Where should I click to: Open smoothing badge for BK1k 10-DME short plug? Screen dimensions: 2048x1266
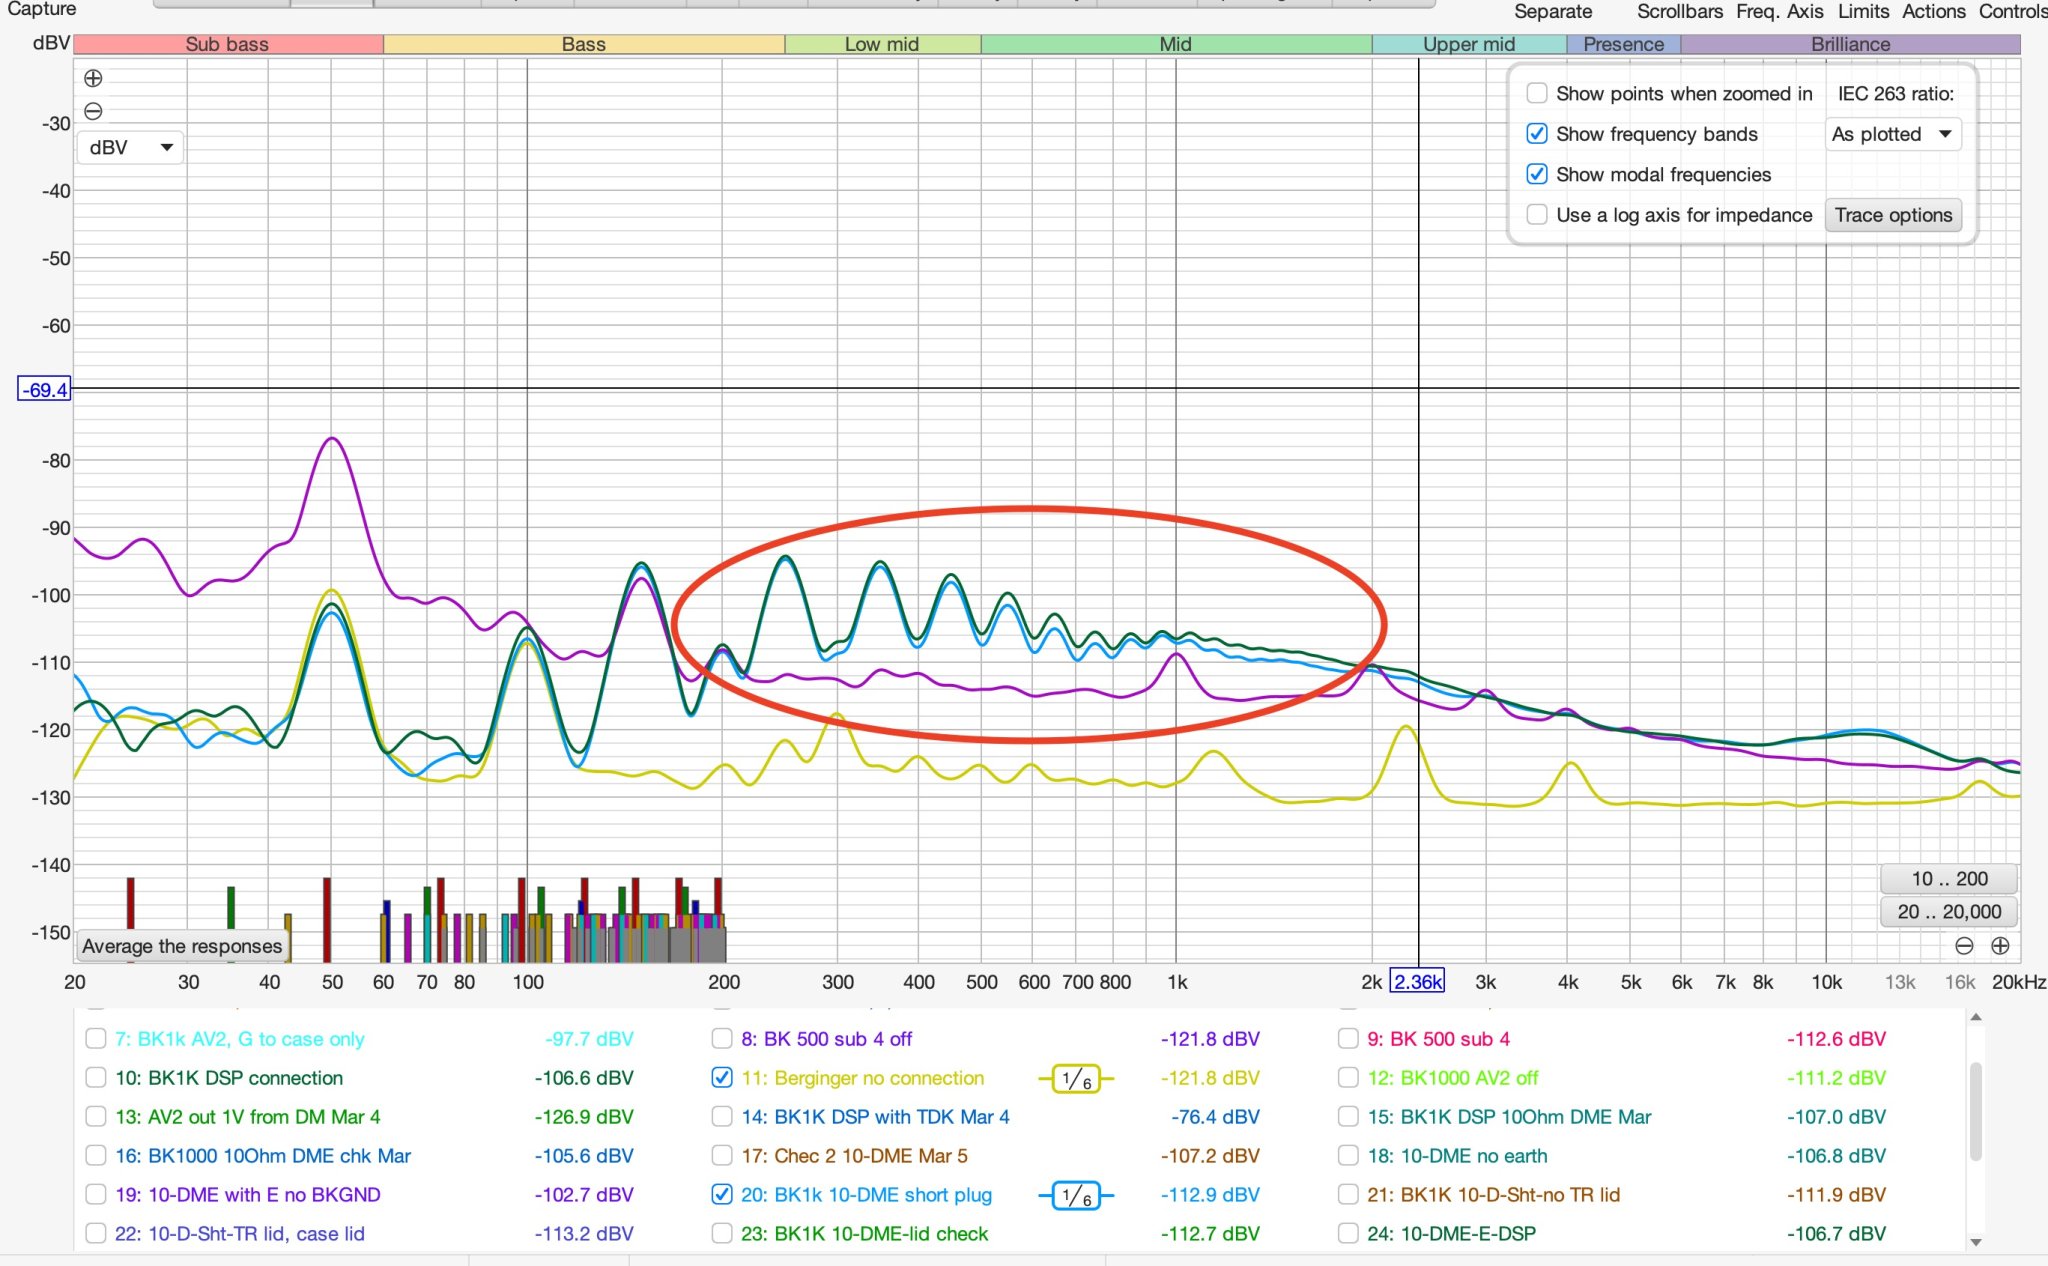[1076, 1195]
